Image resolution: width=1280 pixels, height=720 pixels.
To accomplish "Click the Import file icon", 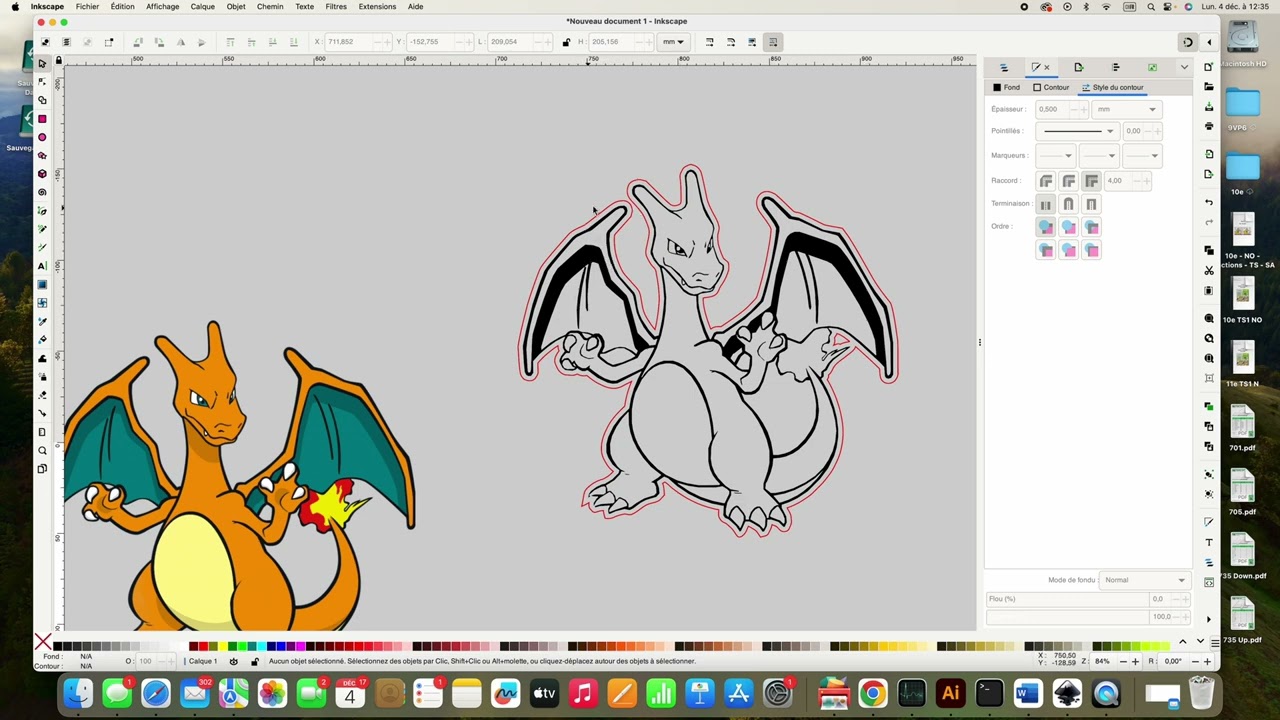I will [x=1209, y=154].
